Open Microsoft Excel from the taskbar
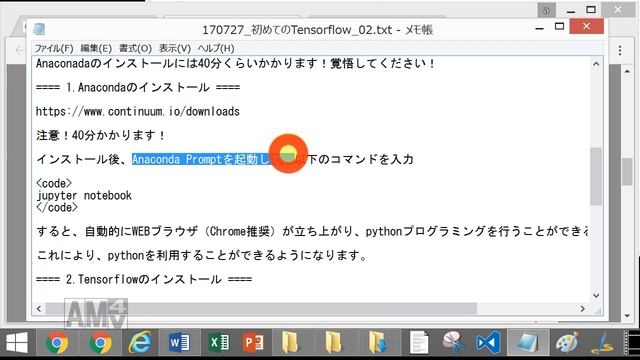Viewport: 640px width, 360px height. tap(218, 343)
